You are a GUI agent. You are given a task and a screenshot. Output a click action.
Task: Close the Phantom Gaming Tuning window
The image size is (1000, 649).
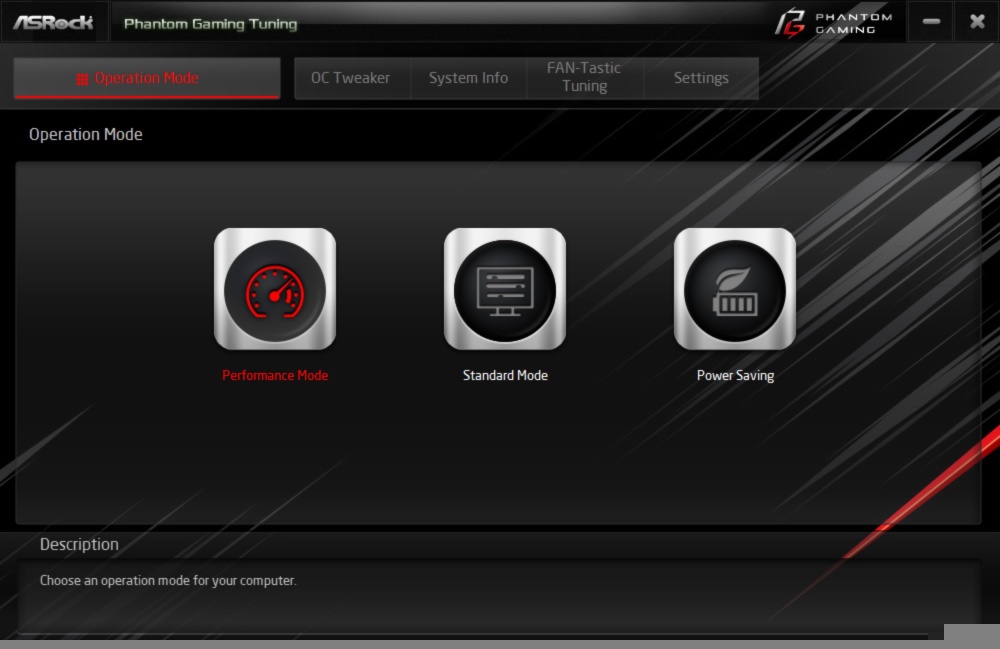point(977,22)
